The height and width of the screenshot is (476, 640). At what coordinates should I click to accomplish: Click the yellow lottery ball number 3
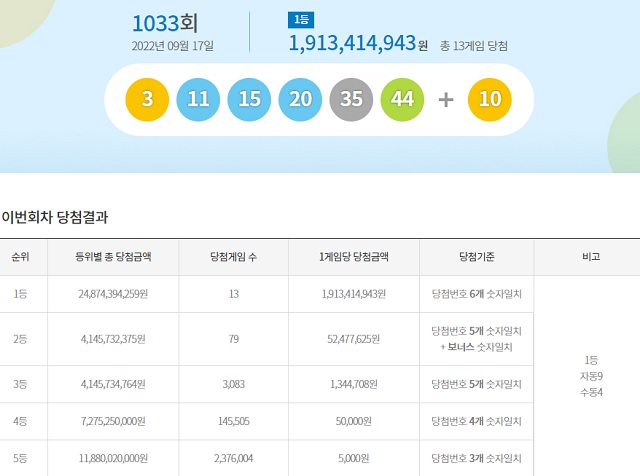click(x=147, y=100)
